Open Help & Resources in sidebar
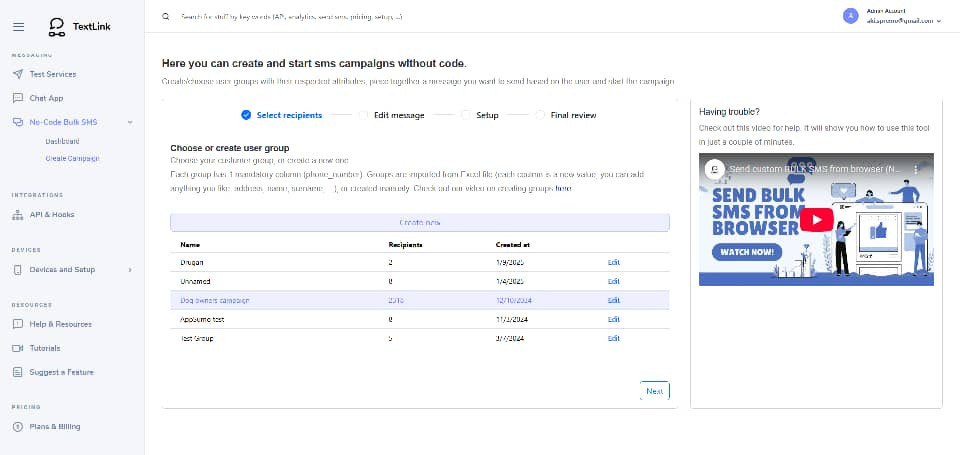 (x=61, y=324)
